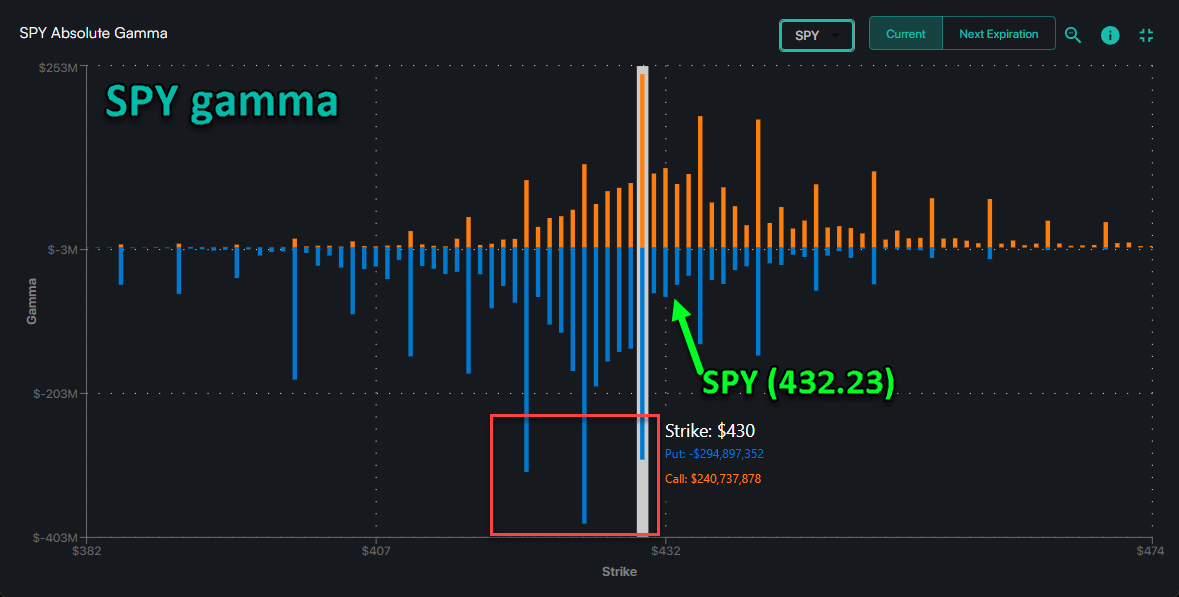Click the $382 strike axis label
The image size is (1179, 597).
click(87, 551)
